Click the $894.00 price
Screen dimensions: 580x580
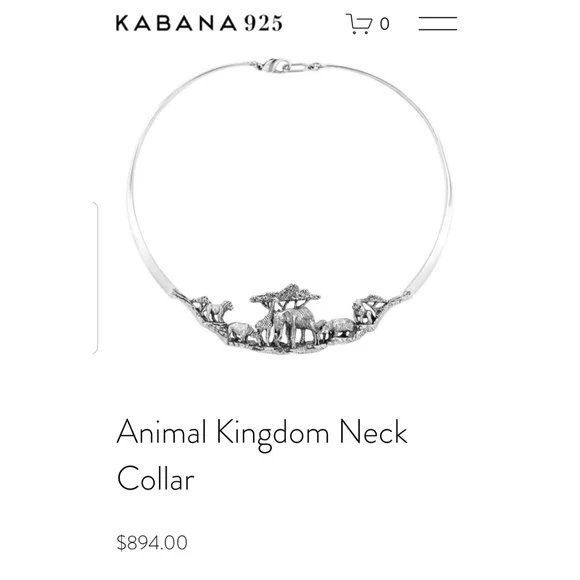pyautogui.click(x=152, y=543)
